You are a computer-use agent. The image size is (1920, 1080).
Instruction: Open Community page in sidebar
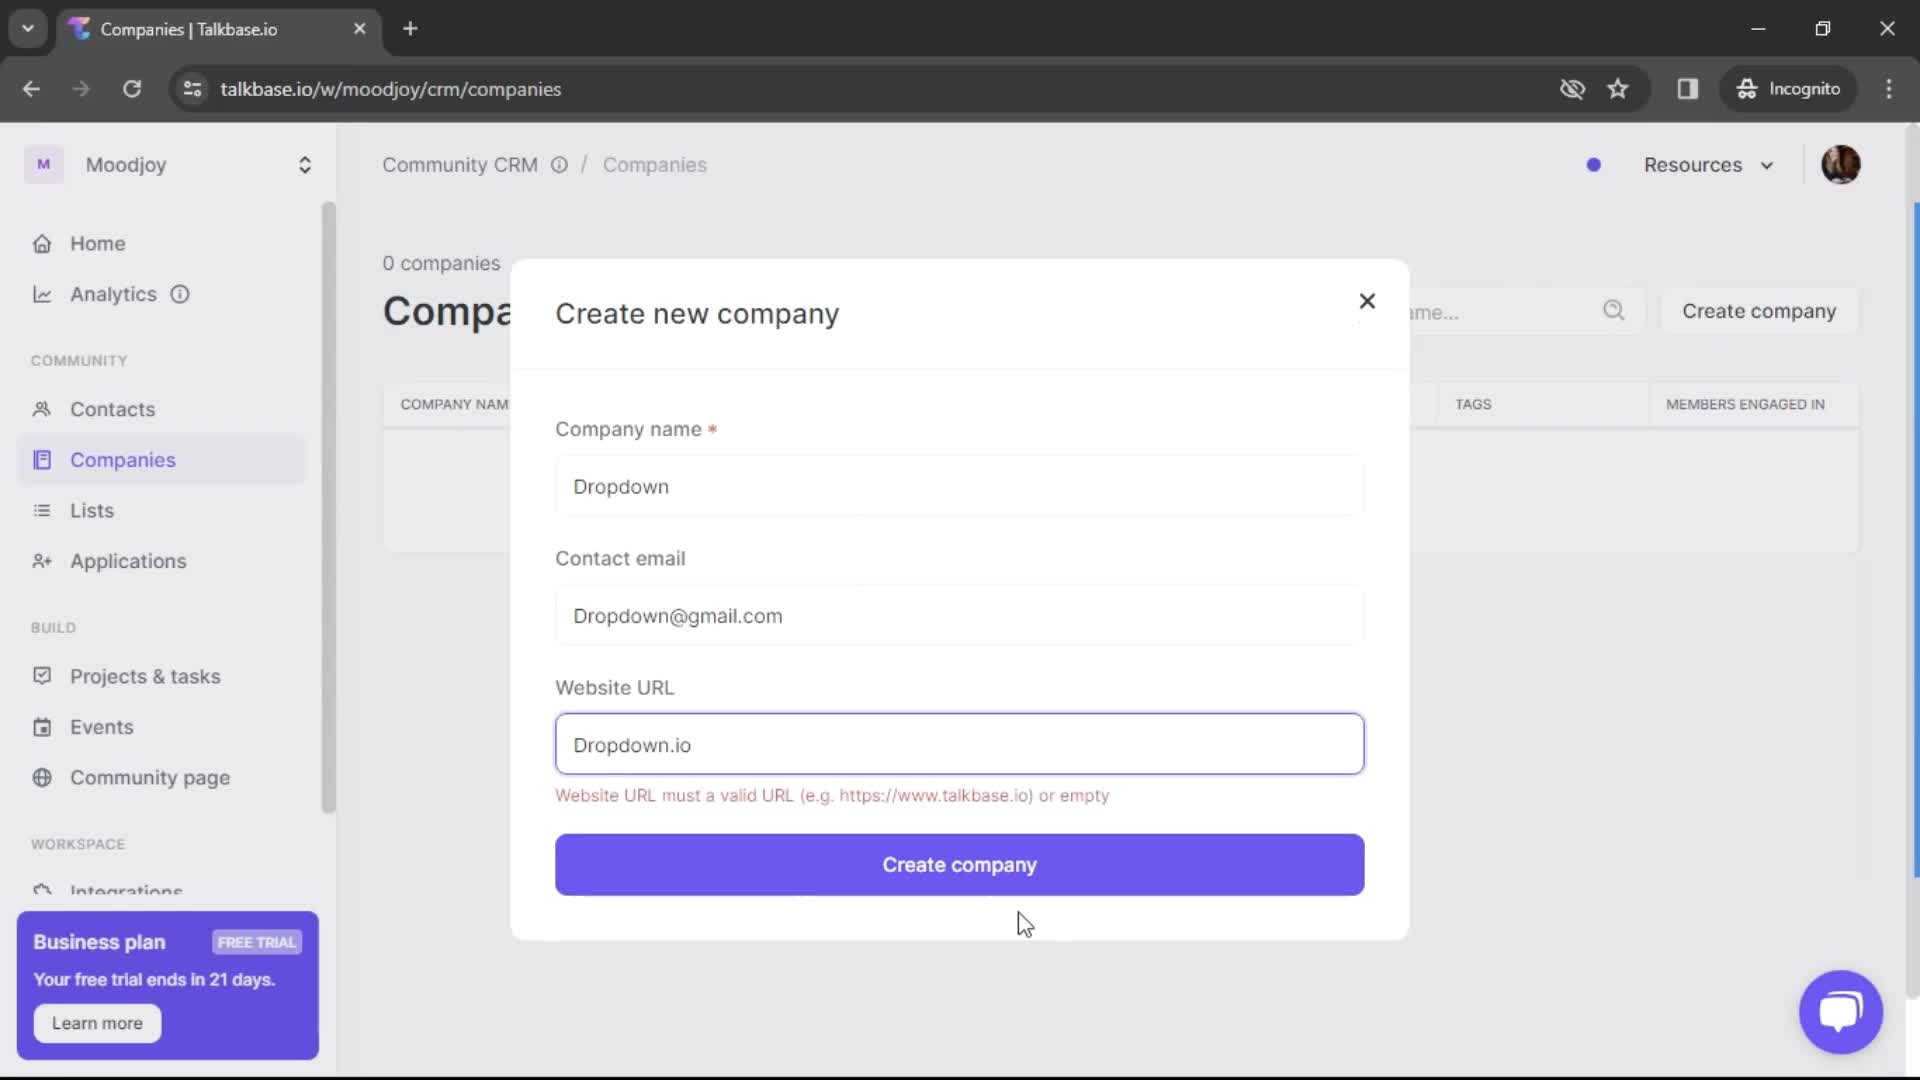(x=149, y=777)
